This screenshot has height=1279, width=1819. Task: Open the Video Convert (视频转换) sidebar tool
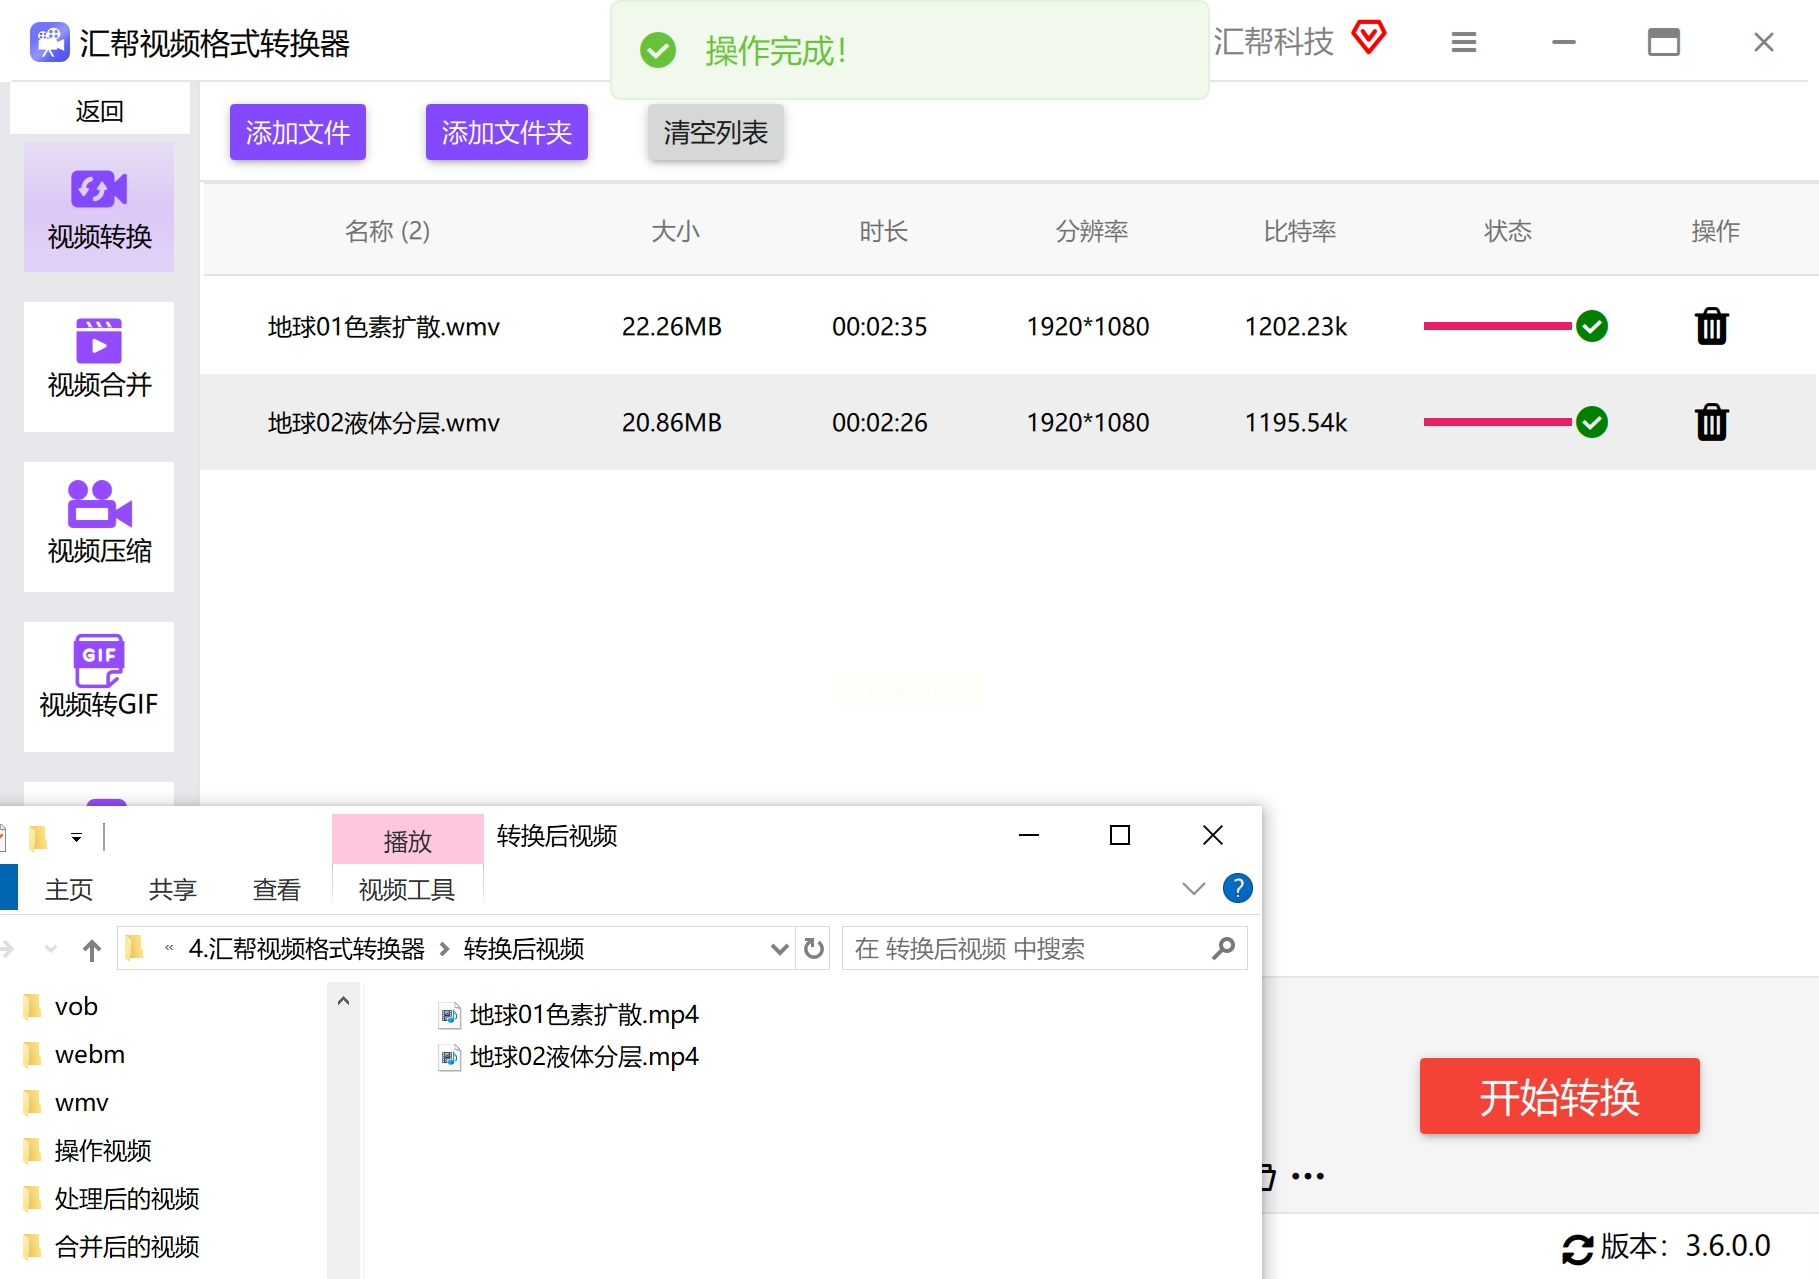(99, 208)
